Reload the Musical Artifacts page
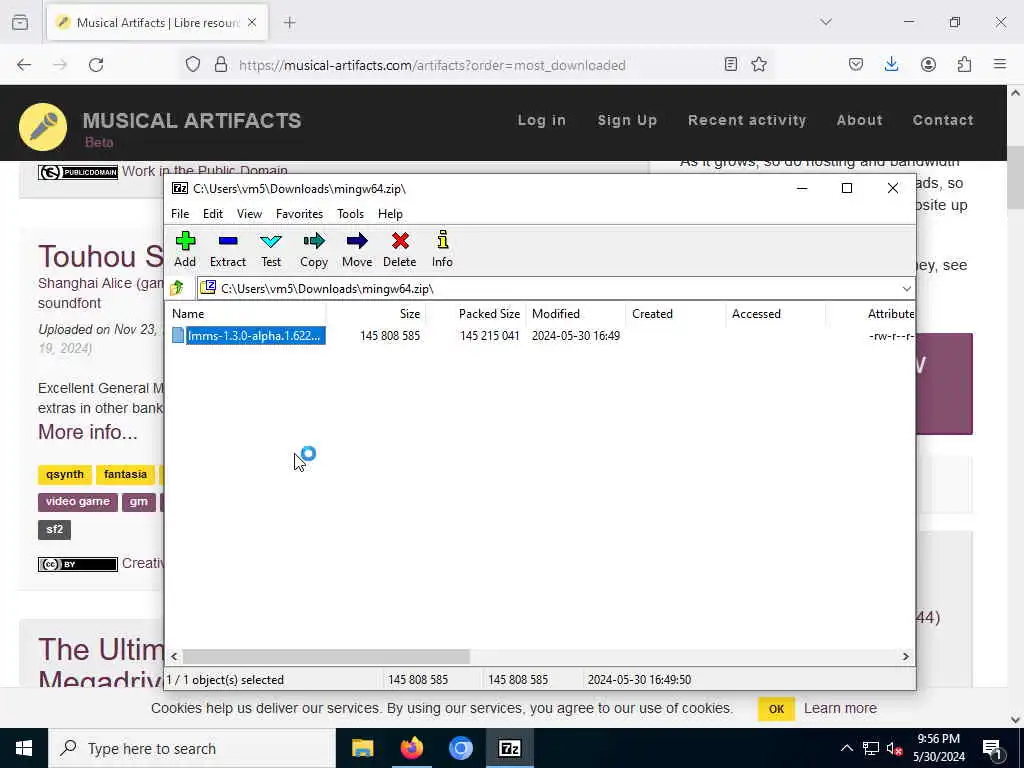The height and width of the screenshot is (768, 1024). pyautogui.click(x=96, y=65)
